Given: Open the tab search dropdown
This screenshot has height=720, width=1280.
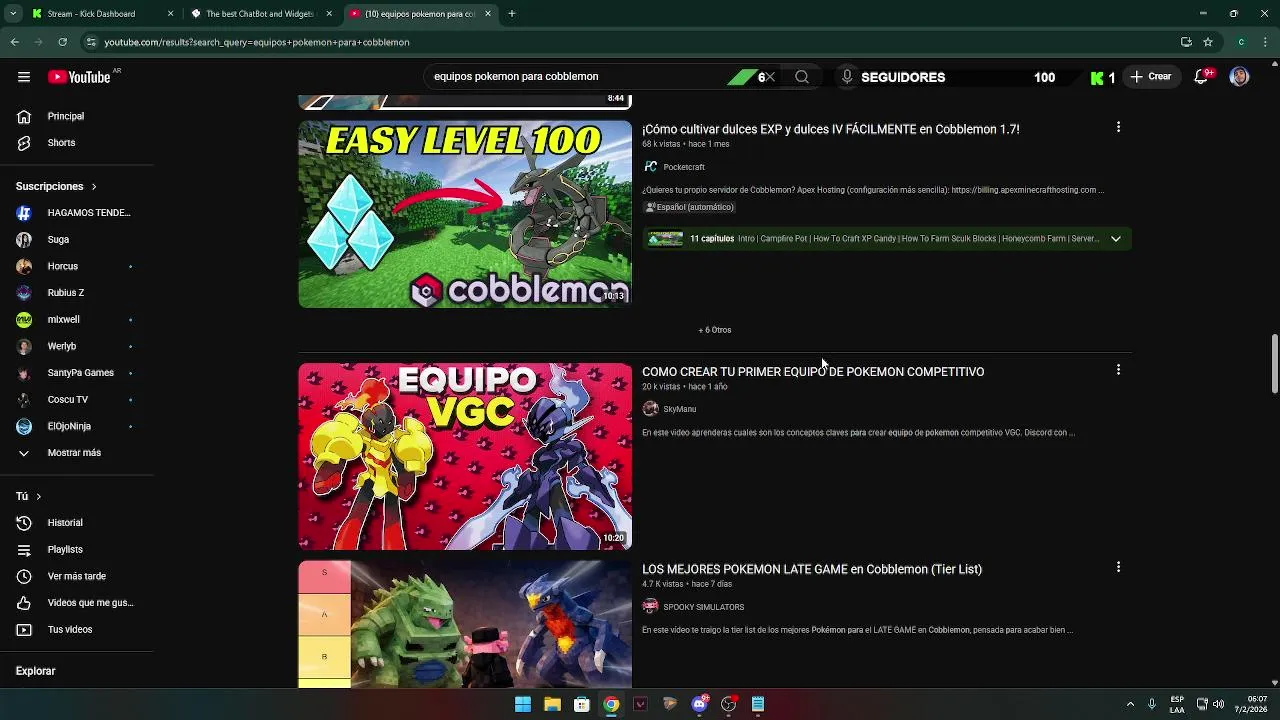Looking at the screenshot, I should [13, 14].
